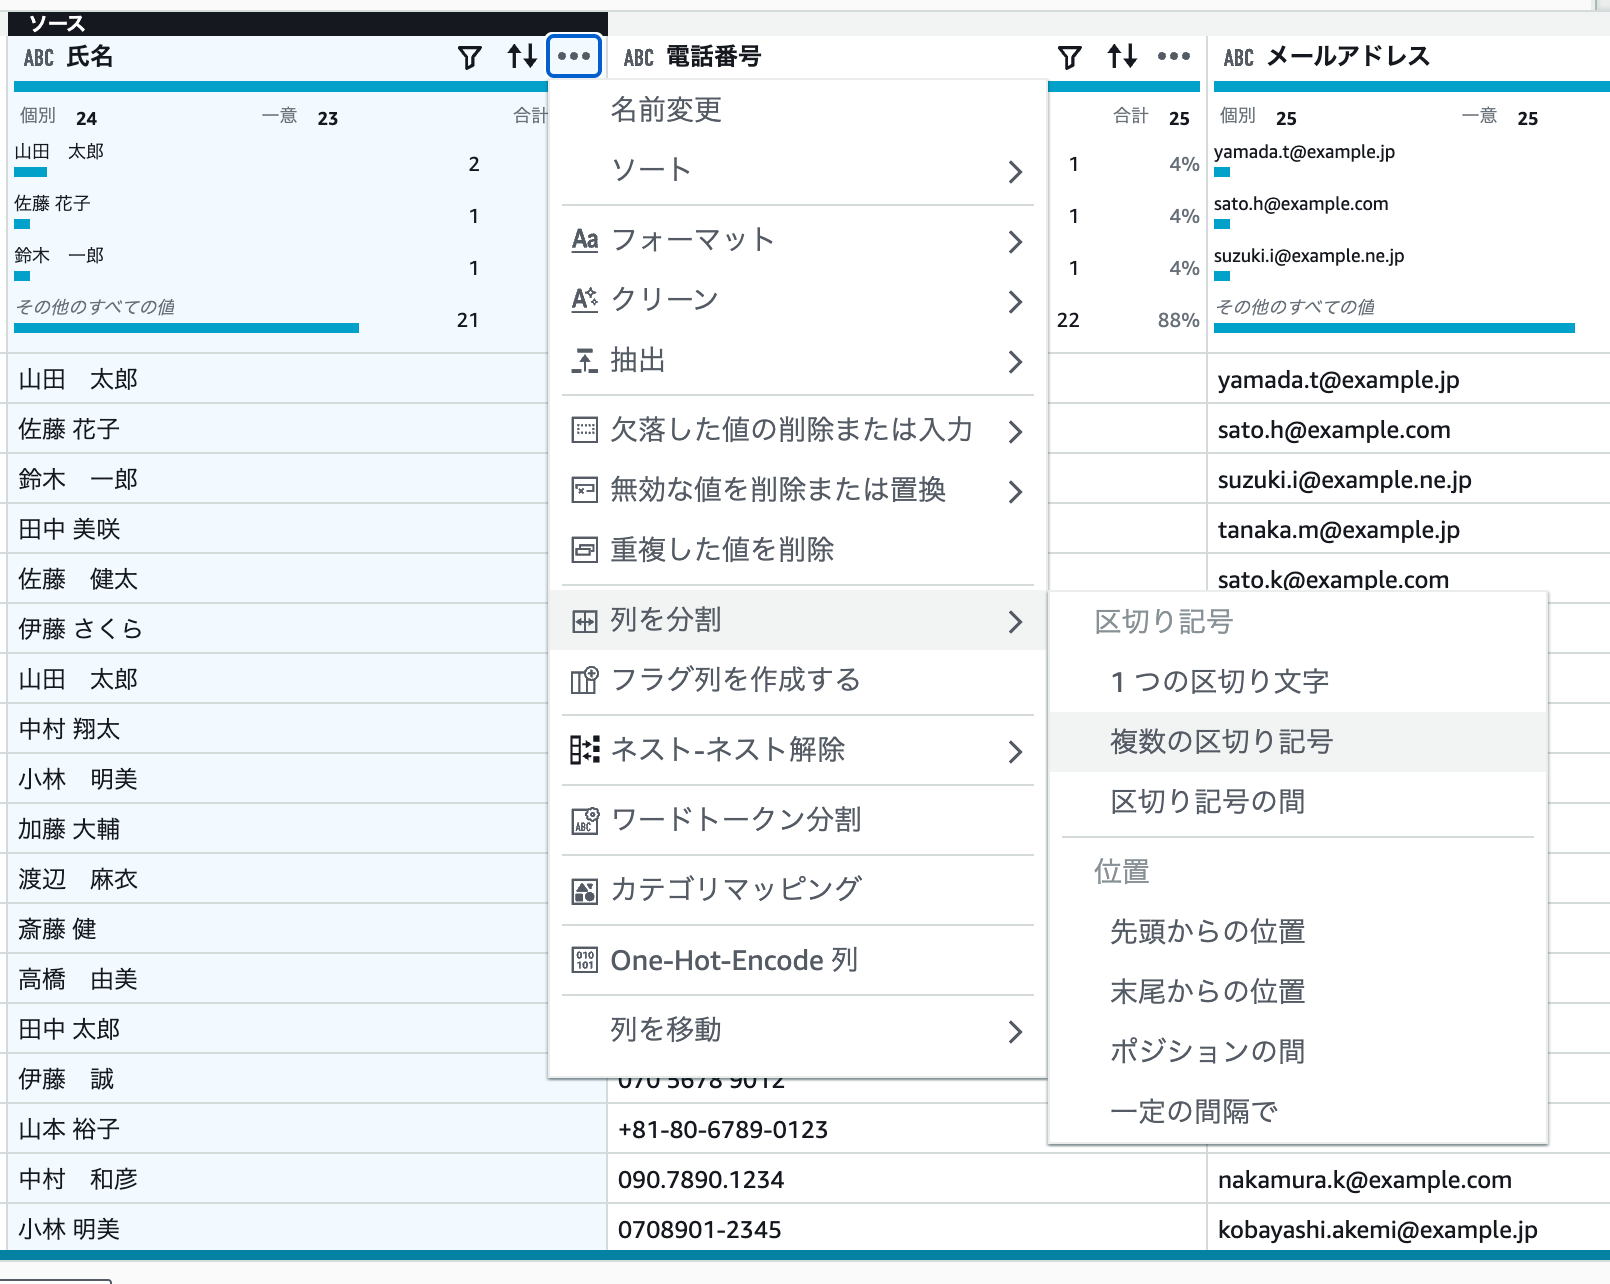Expand the クリーン submenu arrow
Screen dimensions: 1610x1284
[1015, 302]
